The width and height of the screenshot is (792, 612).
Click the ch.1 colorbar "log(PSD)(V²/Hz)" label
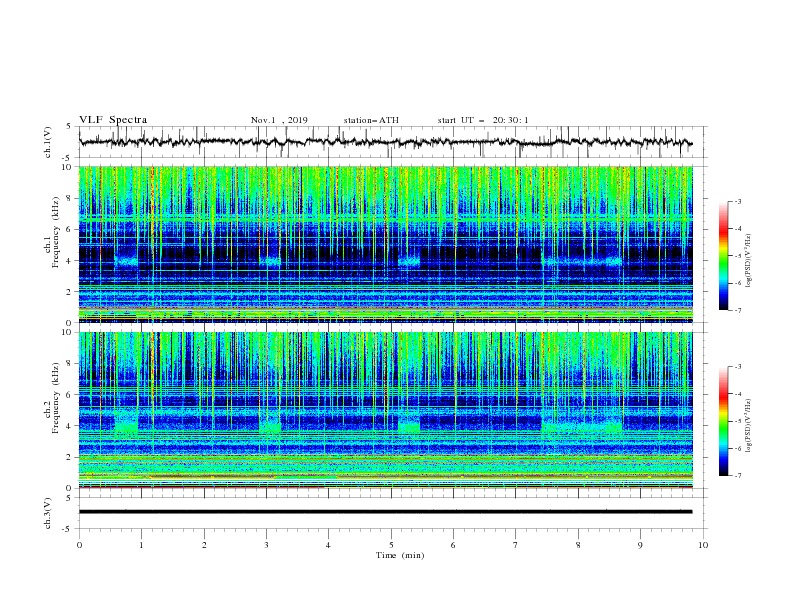coord(749,261)
